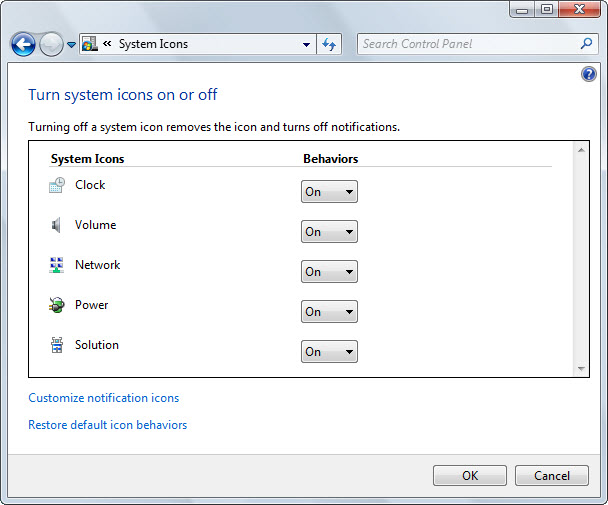The width and height of the screenshot is (608, 505).
Task: Click Customize notification icons link
Action: [x=104, y=398]
